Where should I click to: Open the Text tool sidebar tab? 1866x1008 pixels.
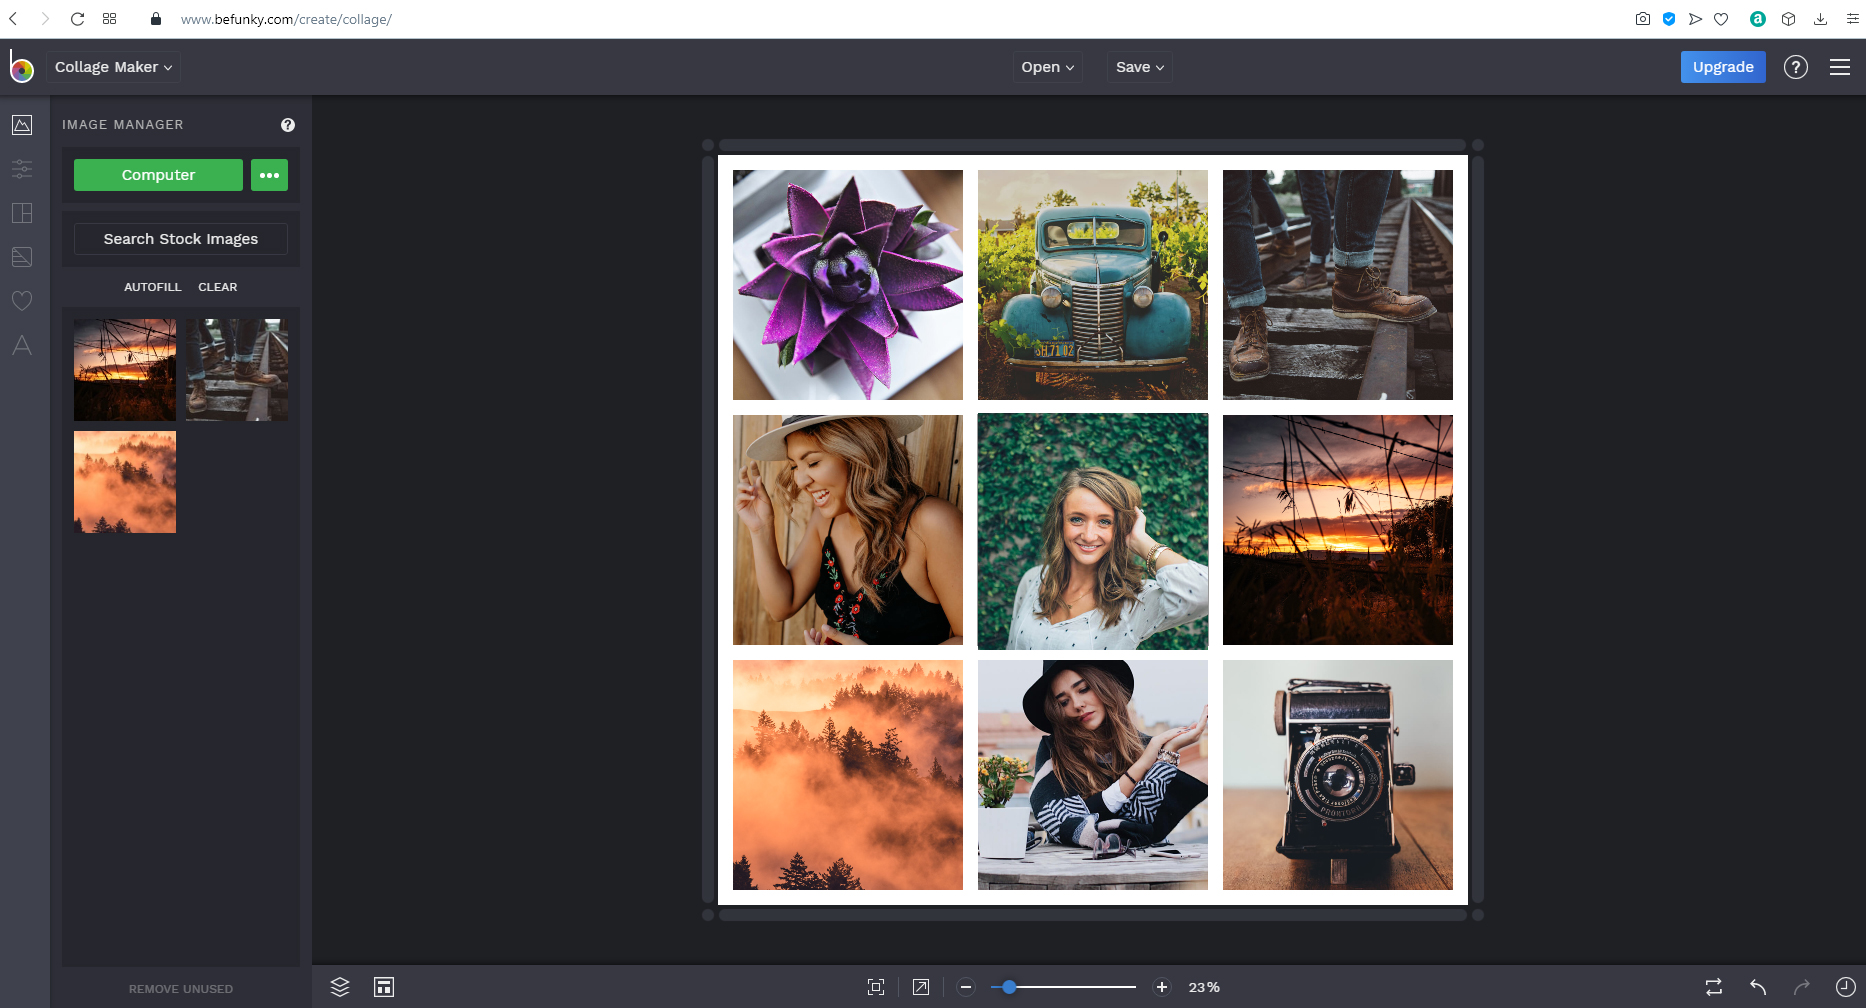(22, 345)
